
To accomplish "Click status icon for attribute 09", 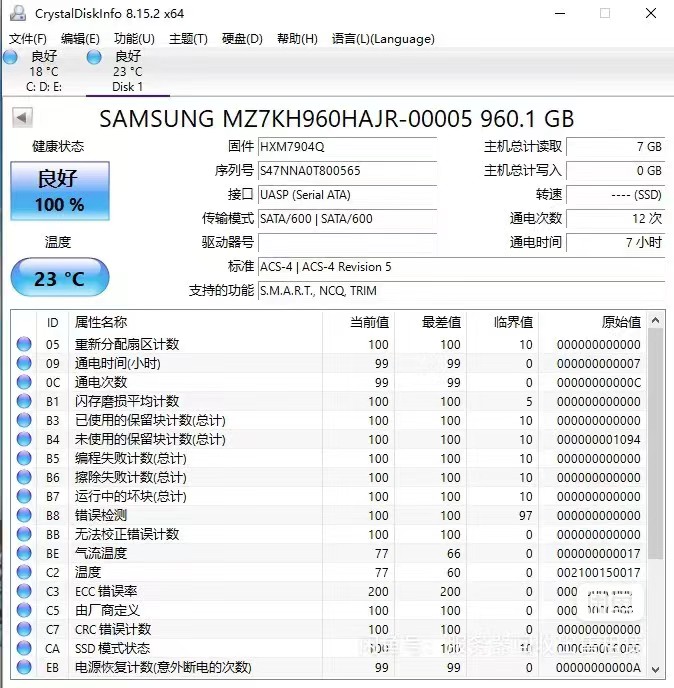I will click(24, 363).
